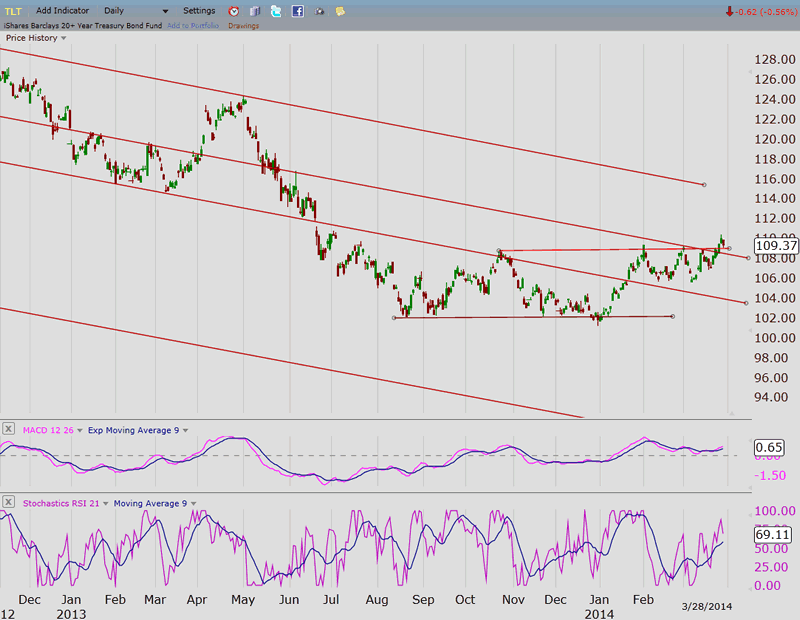Screen dimensions: 800x620
Task: Close the MACD indicator panel
Action: [x=8, y=429]
